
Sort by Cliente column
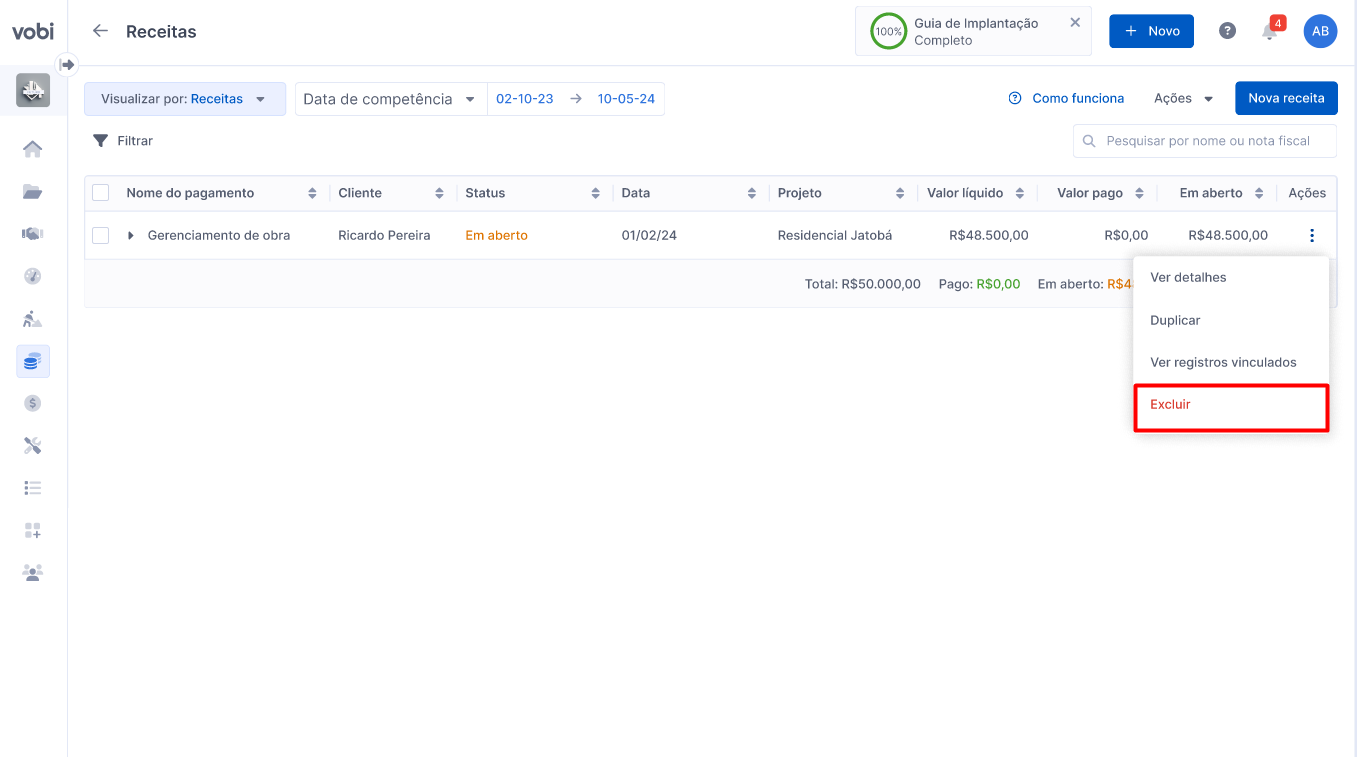(439, 193)
